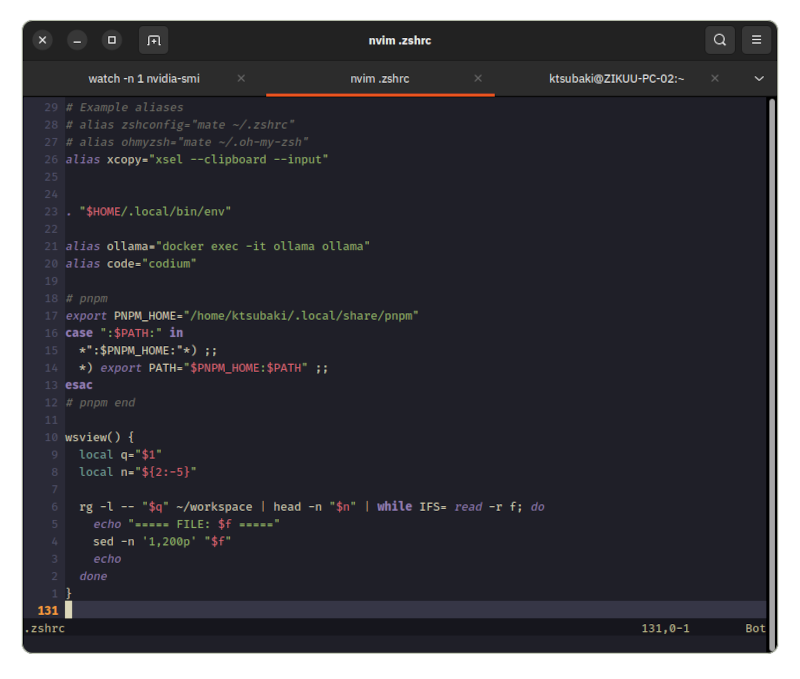Open the hamburger main menu
The width and height of the screenshot is (800, 679).
757,41
